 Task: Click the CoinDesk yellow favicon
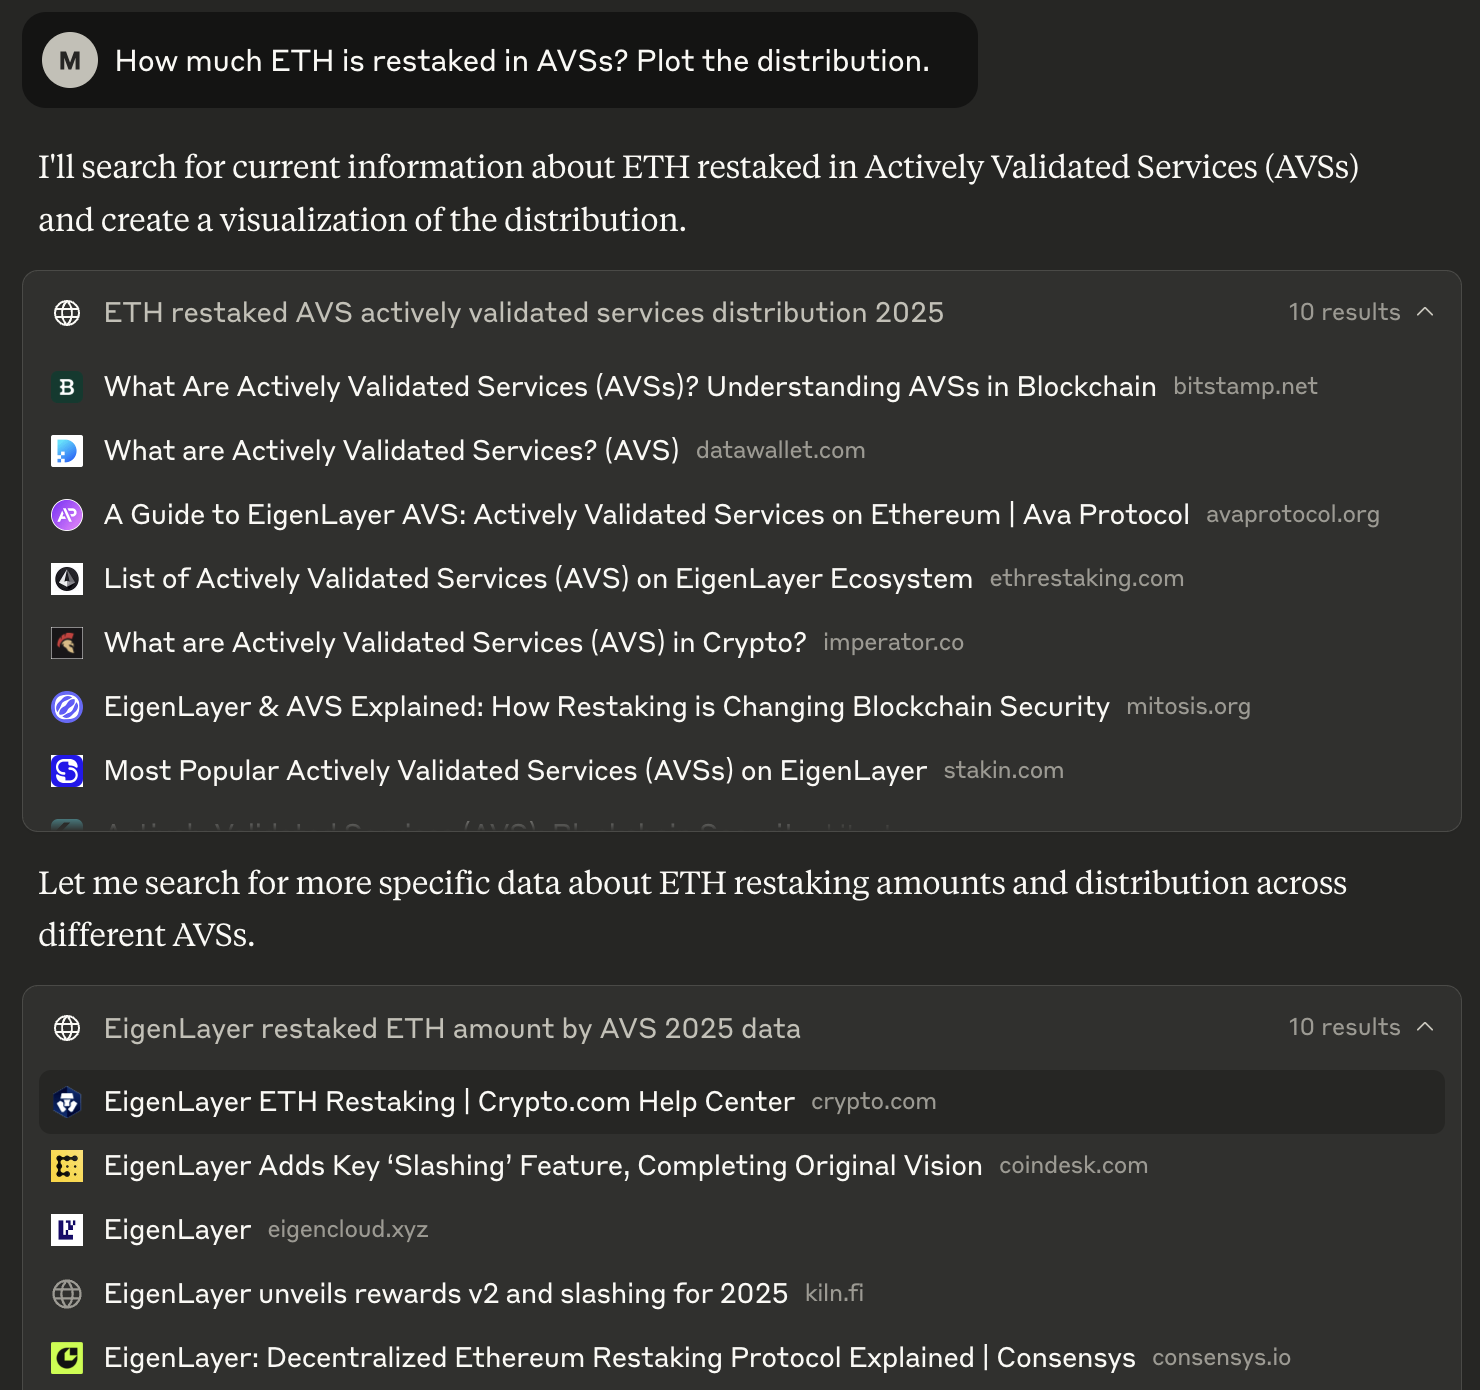point(67,1166)
